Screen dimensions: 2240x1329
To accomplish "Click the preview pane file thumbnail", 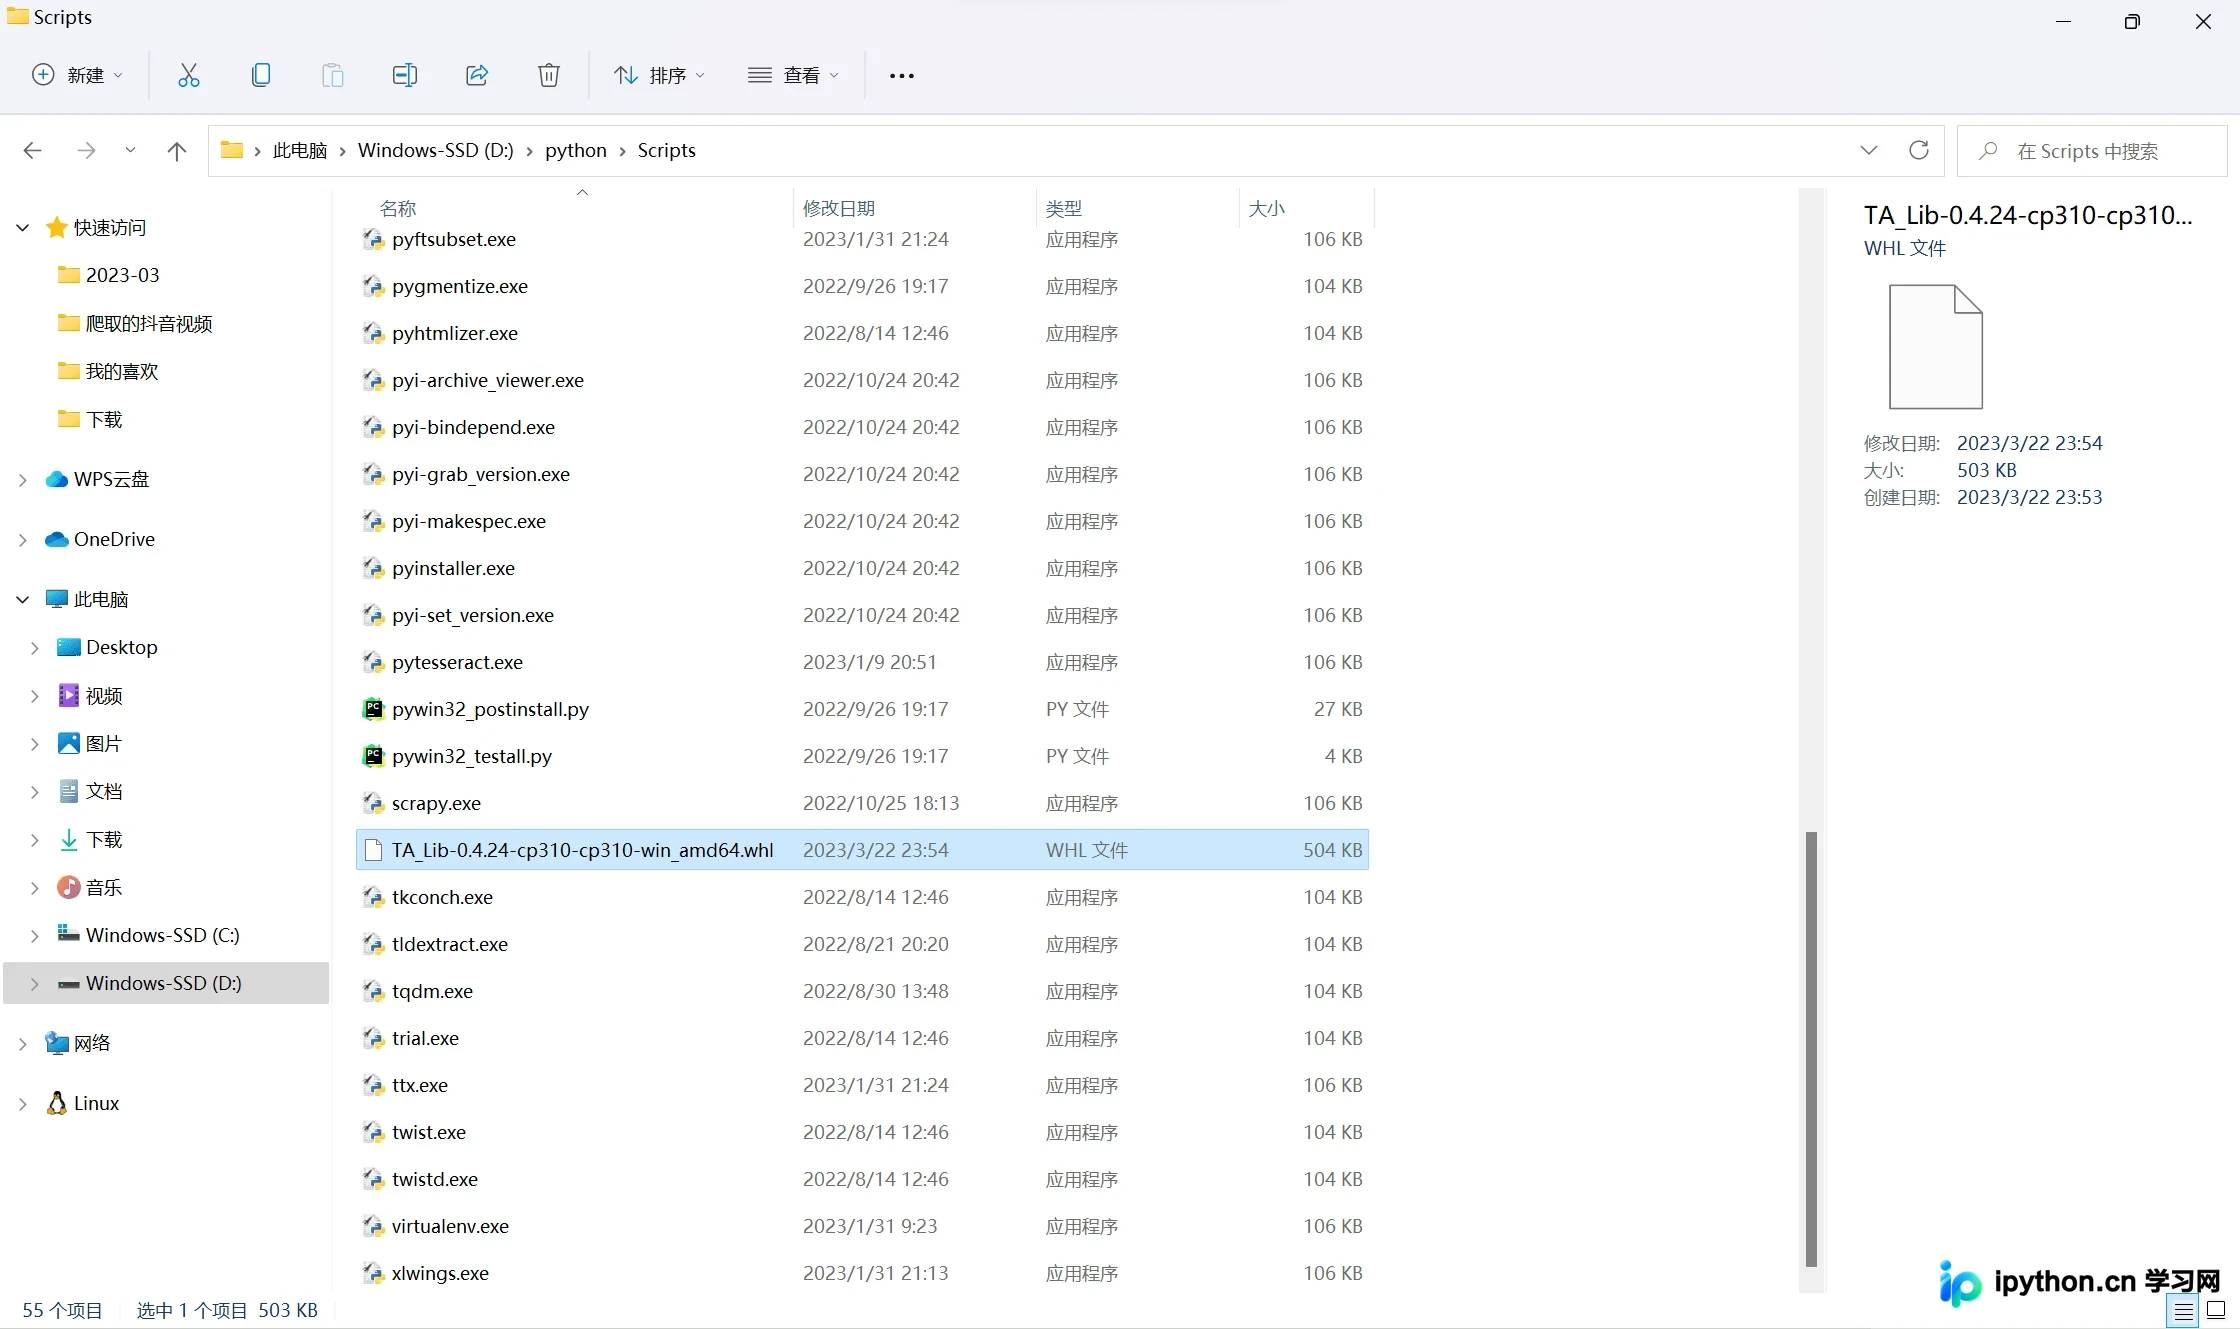I will tap(1935, 346).
